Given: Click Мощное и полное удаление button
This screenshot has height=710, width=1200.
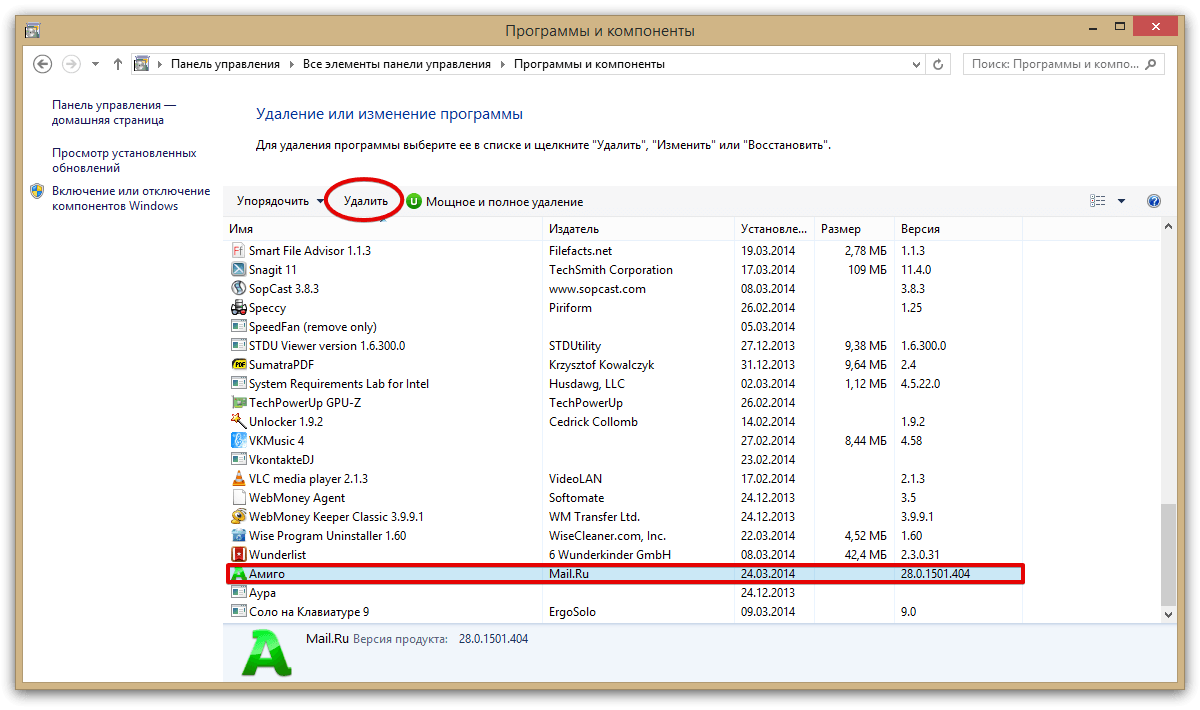Looking at the screenshot, I should click(x=495, y=201).
